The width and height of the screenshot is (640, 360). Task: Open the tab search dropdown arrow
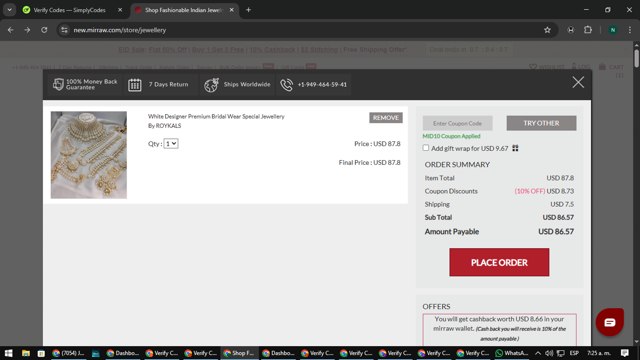click(x=9, y=10)
